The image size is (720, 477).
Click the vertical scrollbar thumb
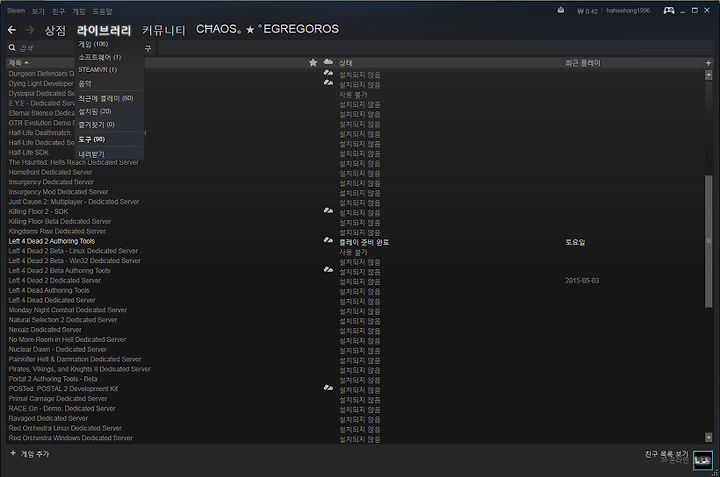[x=709, y=241]
